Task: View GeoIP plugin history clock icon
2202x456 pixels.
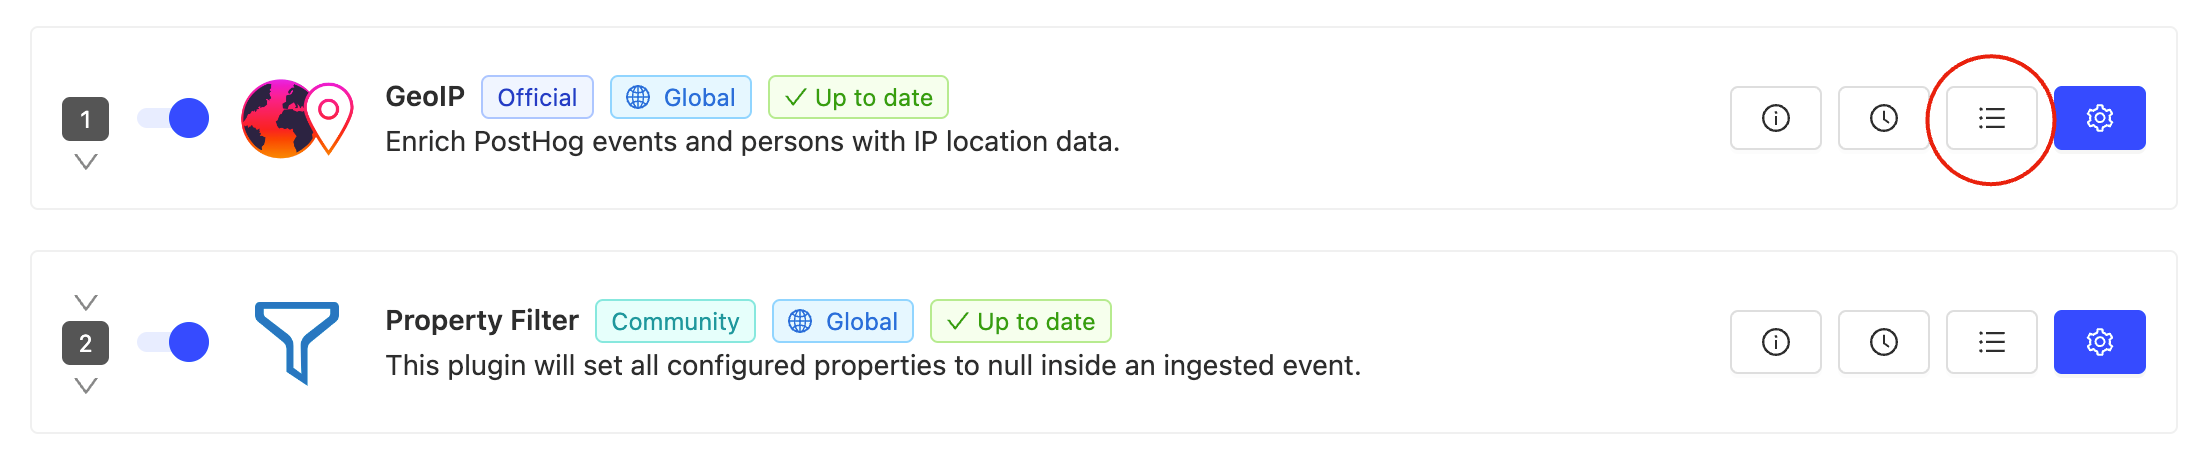Action: click(x=1883, y=118)
